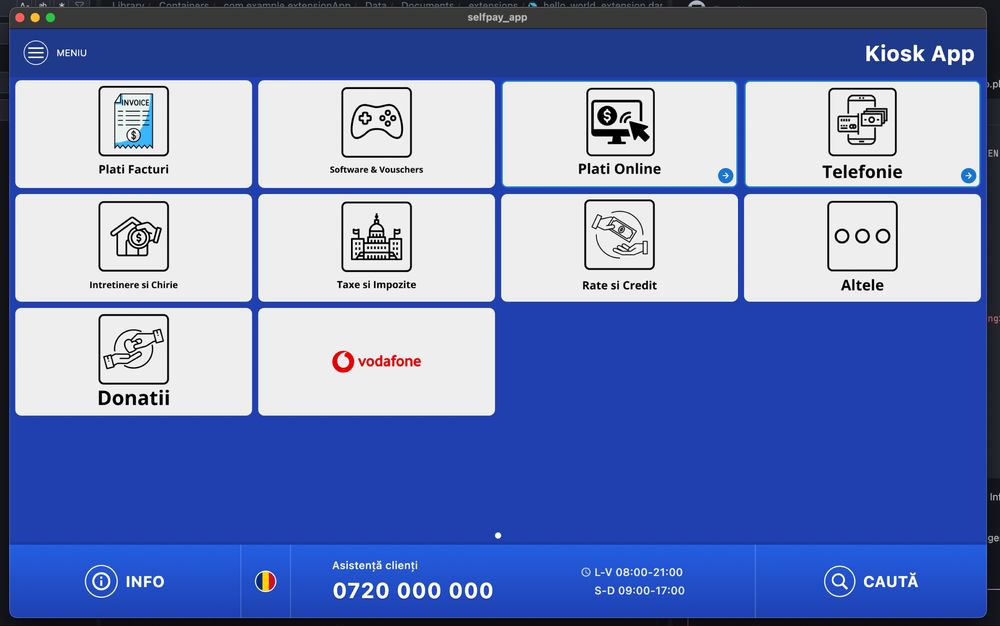Image resolution: width=1000 pixels, height=626 pixels.
Task: Choose the Telefonie phone payment icon
Action: coord(862,122)
